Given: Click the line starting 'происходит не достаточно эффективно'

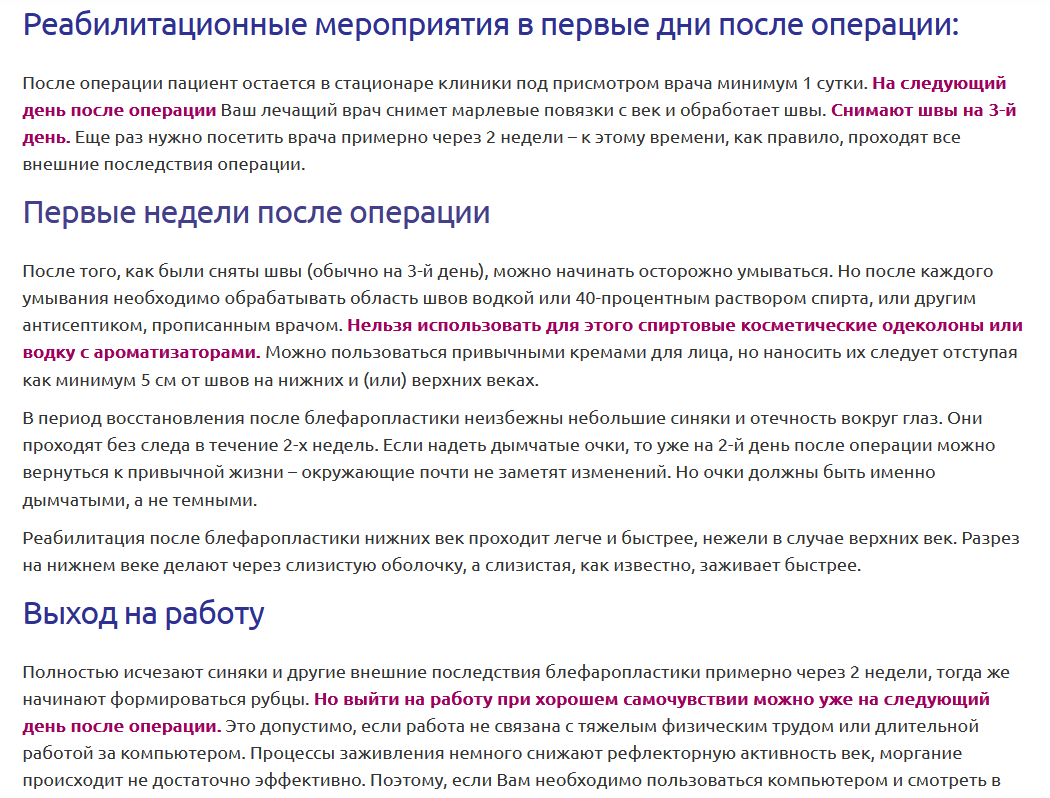Looking at the screenshot, I should click(x=512, y=781).
